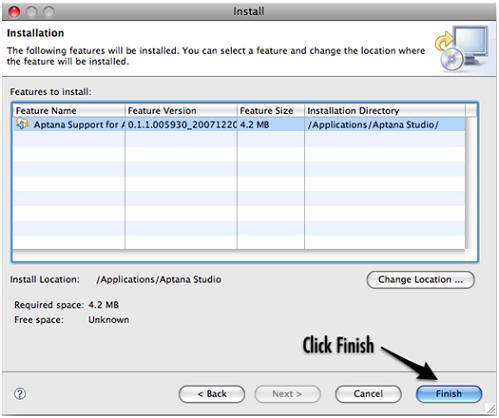499x418 pixels.
Task: Click the Required space 4.2 MB value
Action: [x=103, y=305]
